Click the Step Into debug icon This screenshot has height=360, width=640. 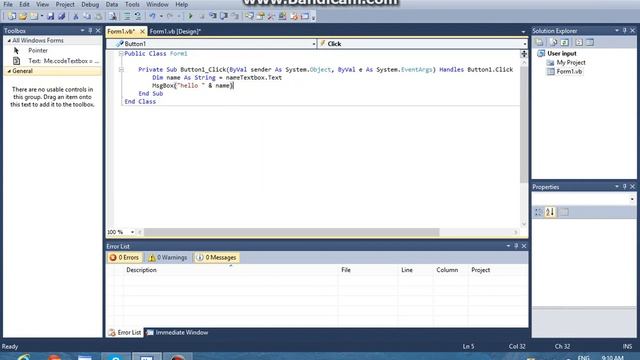(213, 16)
